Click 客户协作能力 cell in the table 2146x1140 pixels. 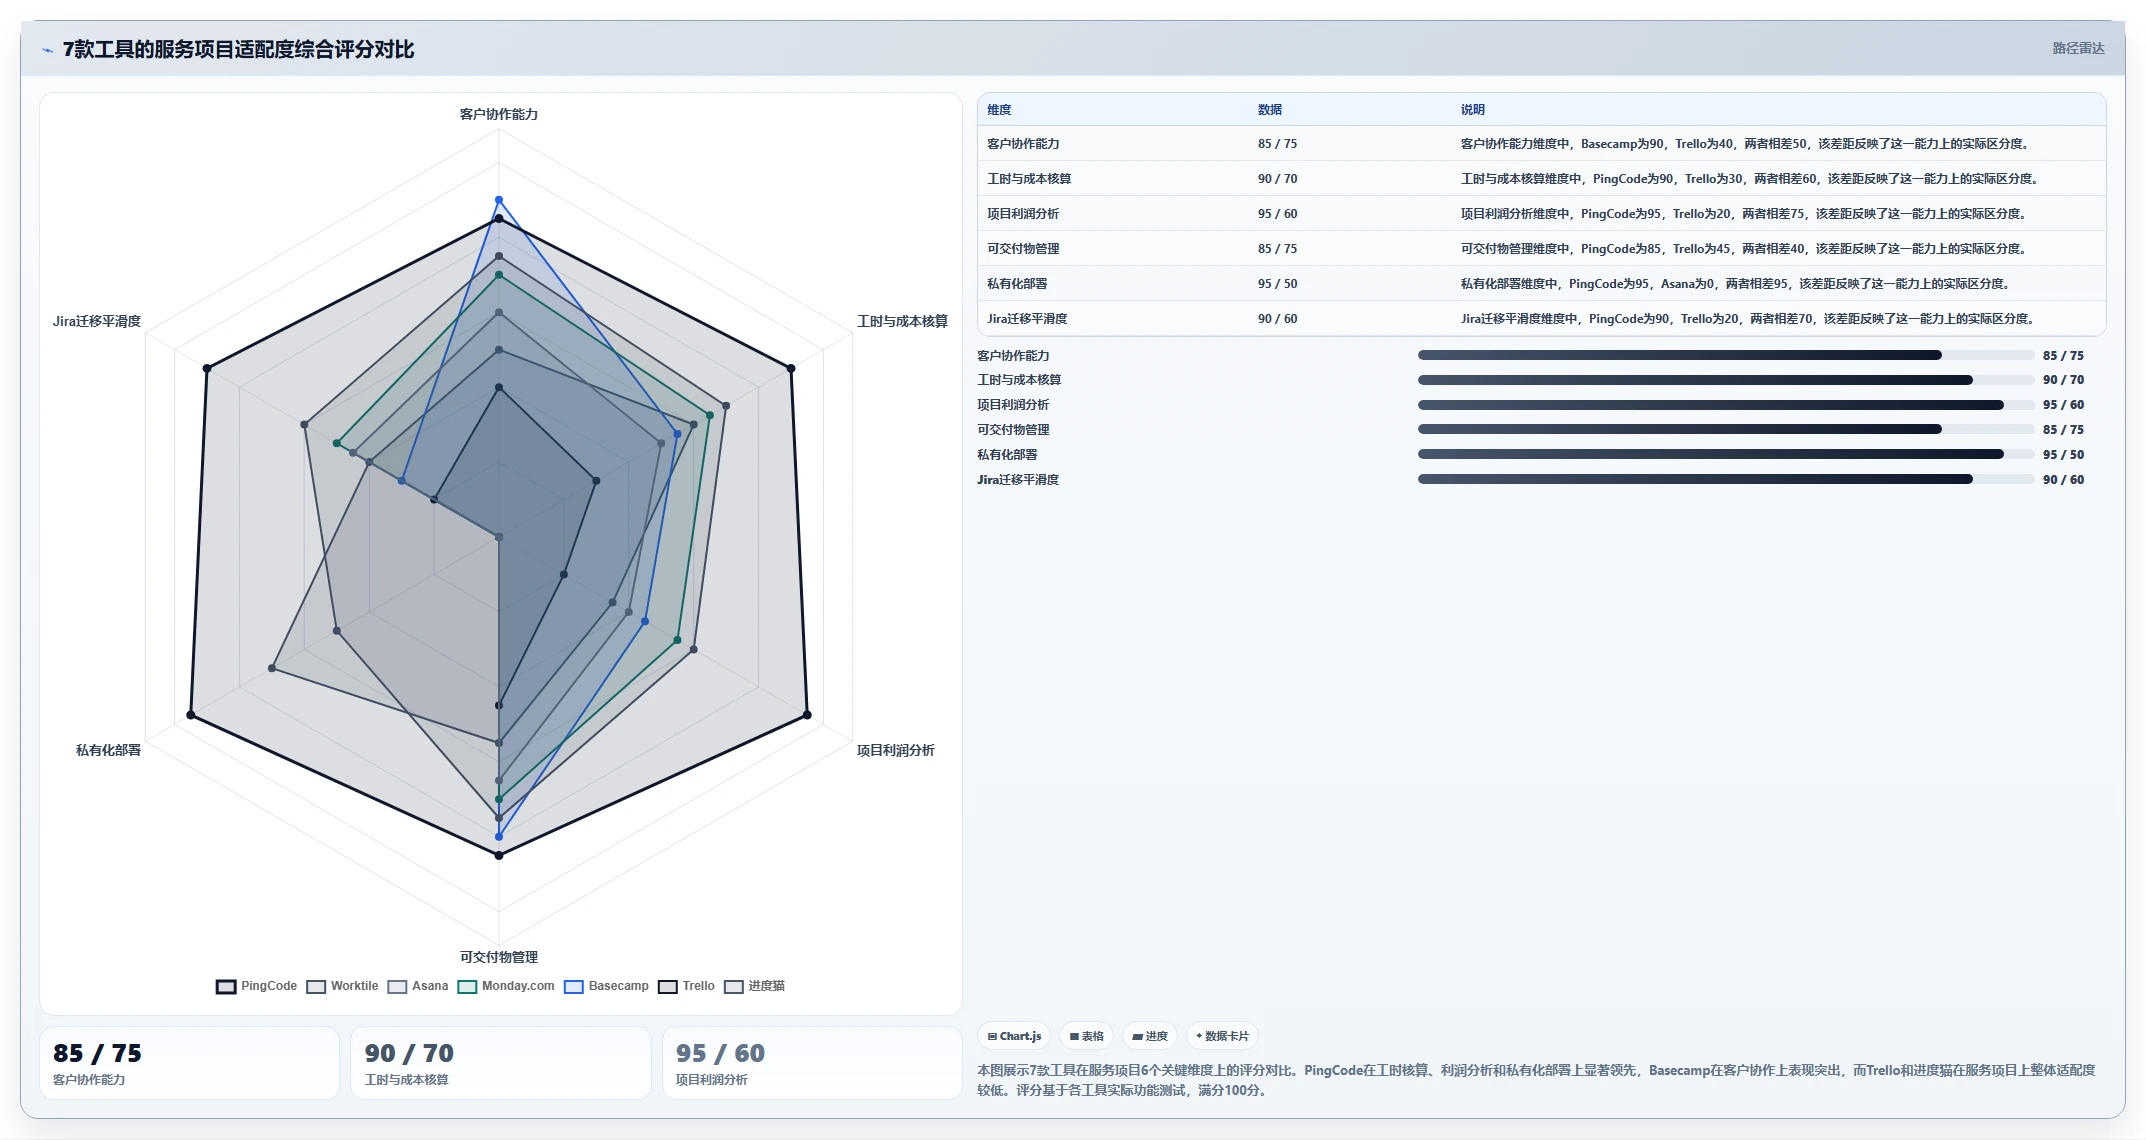1023,144
